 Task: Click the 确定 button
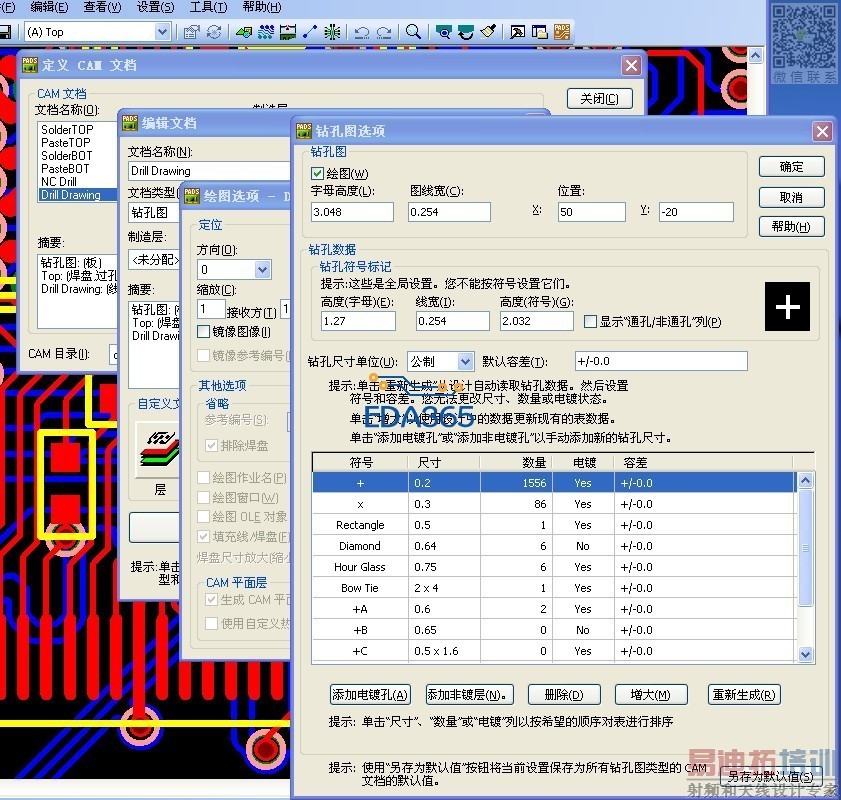point(792,167)
